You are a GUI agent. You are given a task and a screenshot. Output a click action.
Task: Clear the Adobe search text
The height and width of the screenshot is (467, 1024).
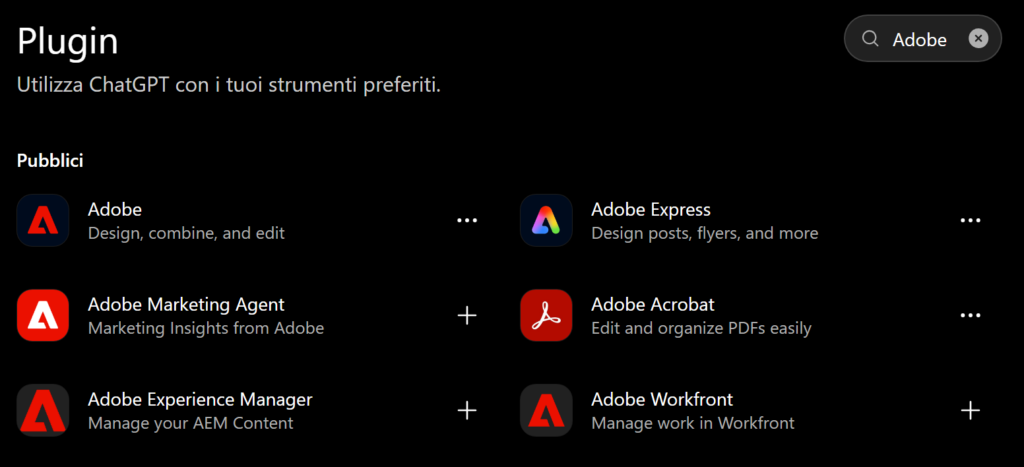click(x=978, y=39)
